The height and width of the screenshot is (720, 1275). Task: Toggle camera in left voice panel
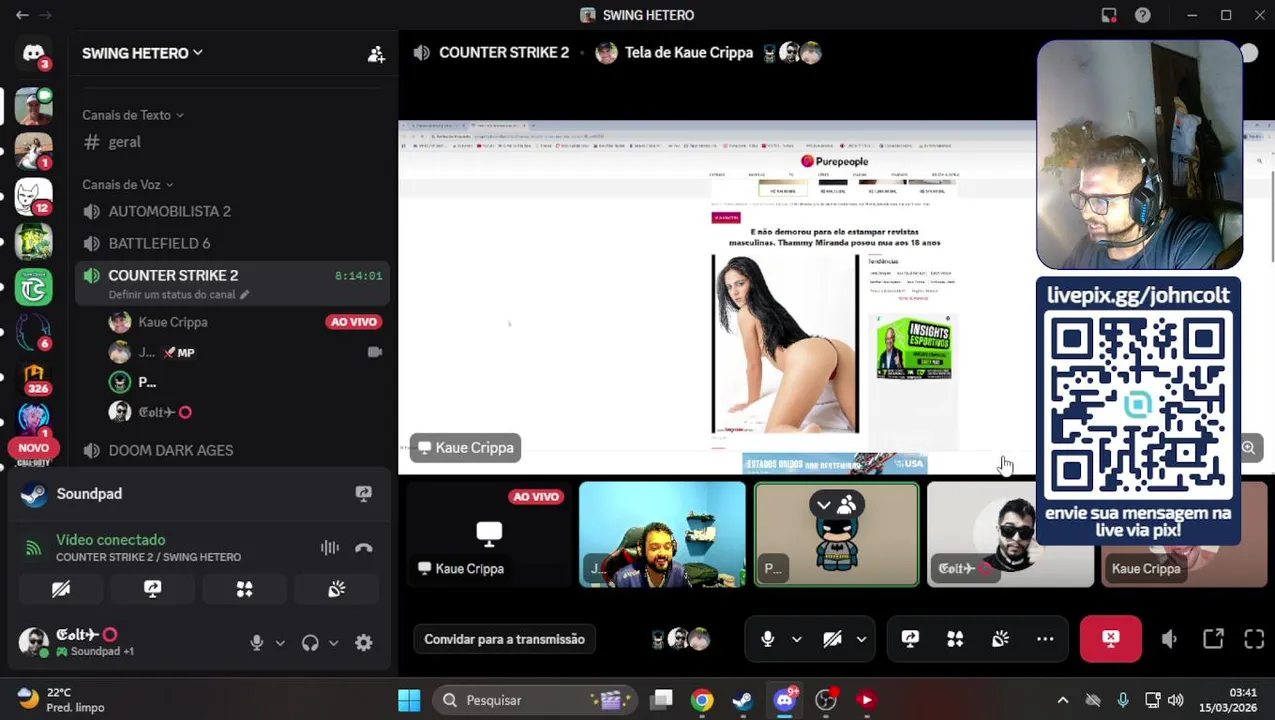click(60, 589)
